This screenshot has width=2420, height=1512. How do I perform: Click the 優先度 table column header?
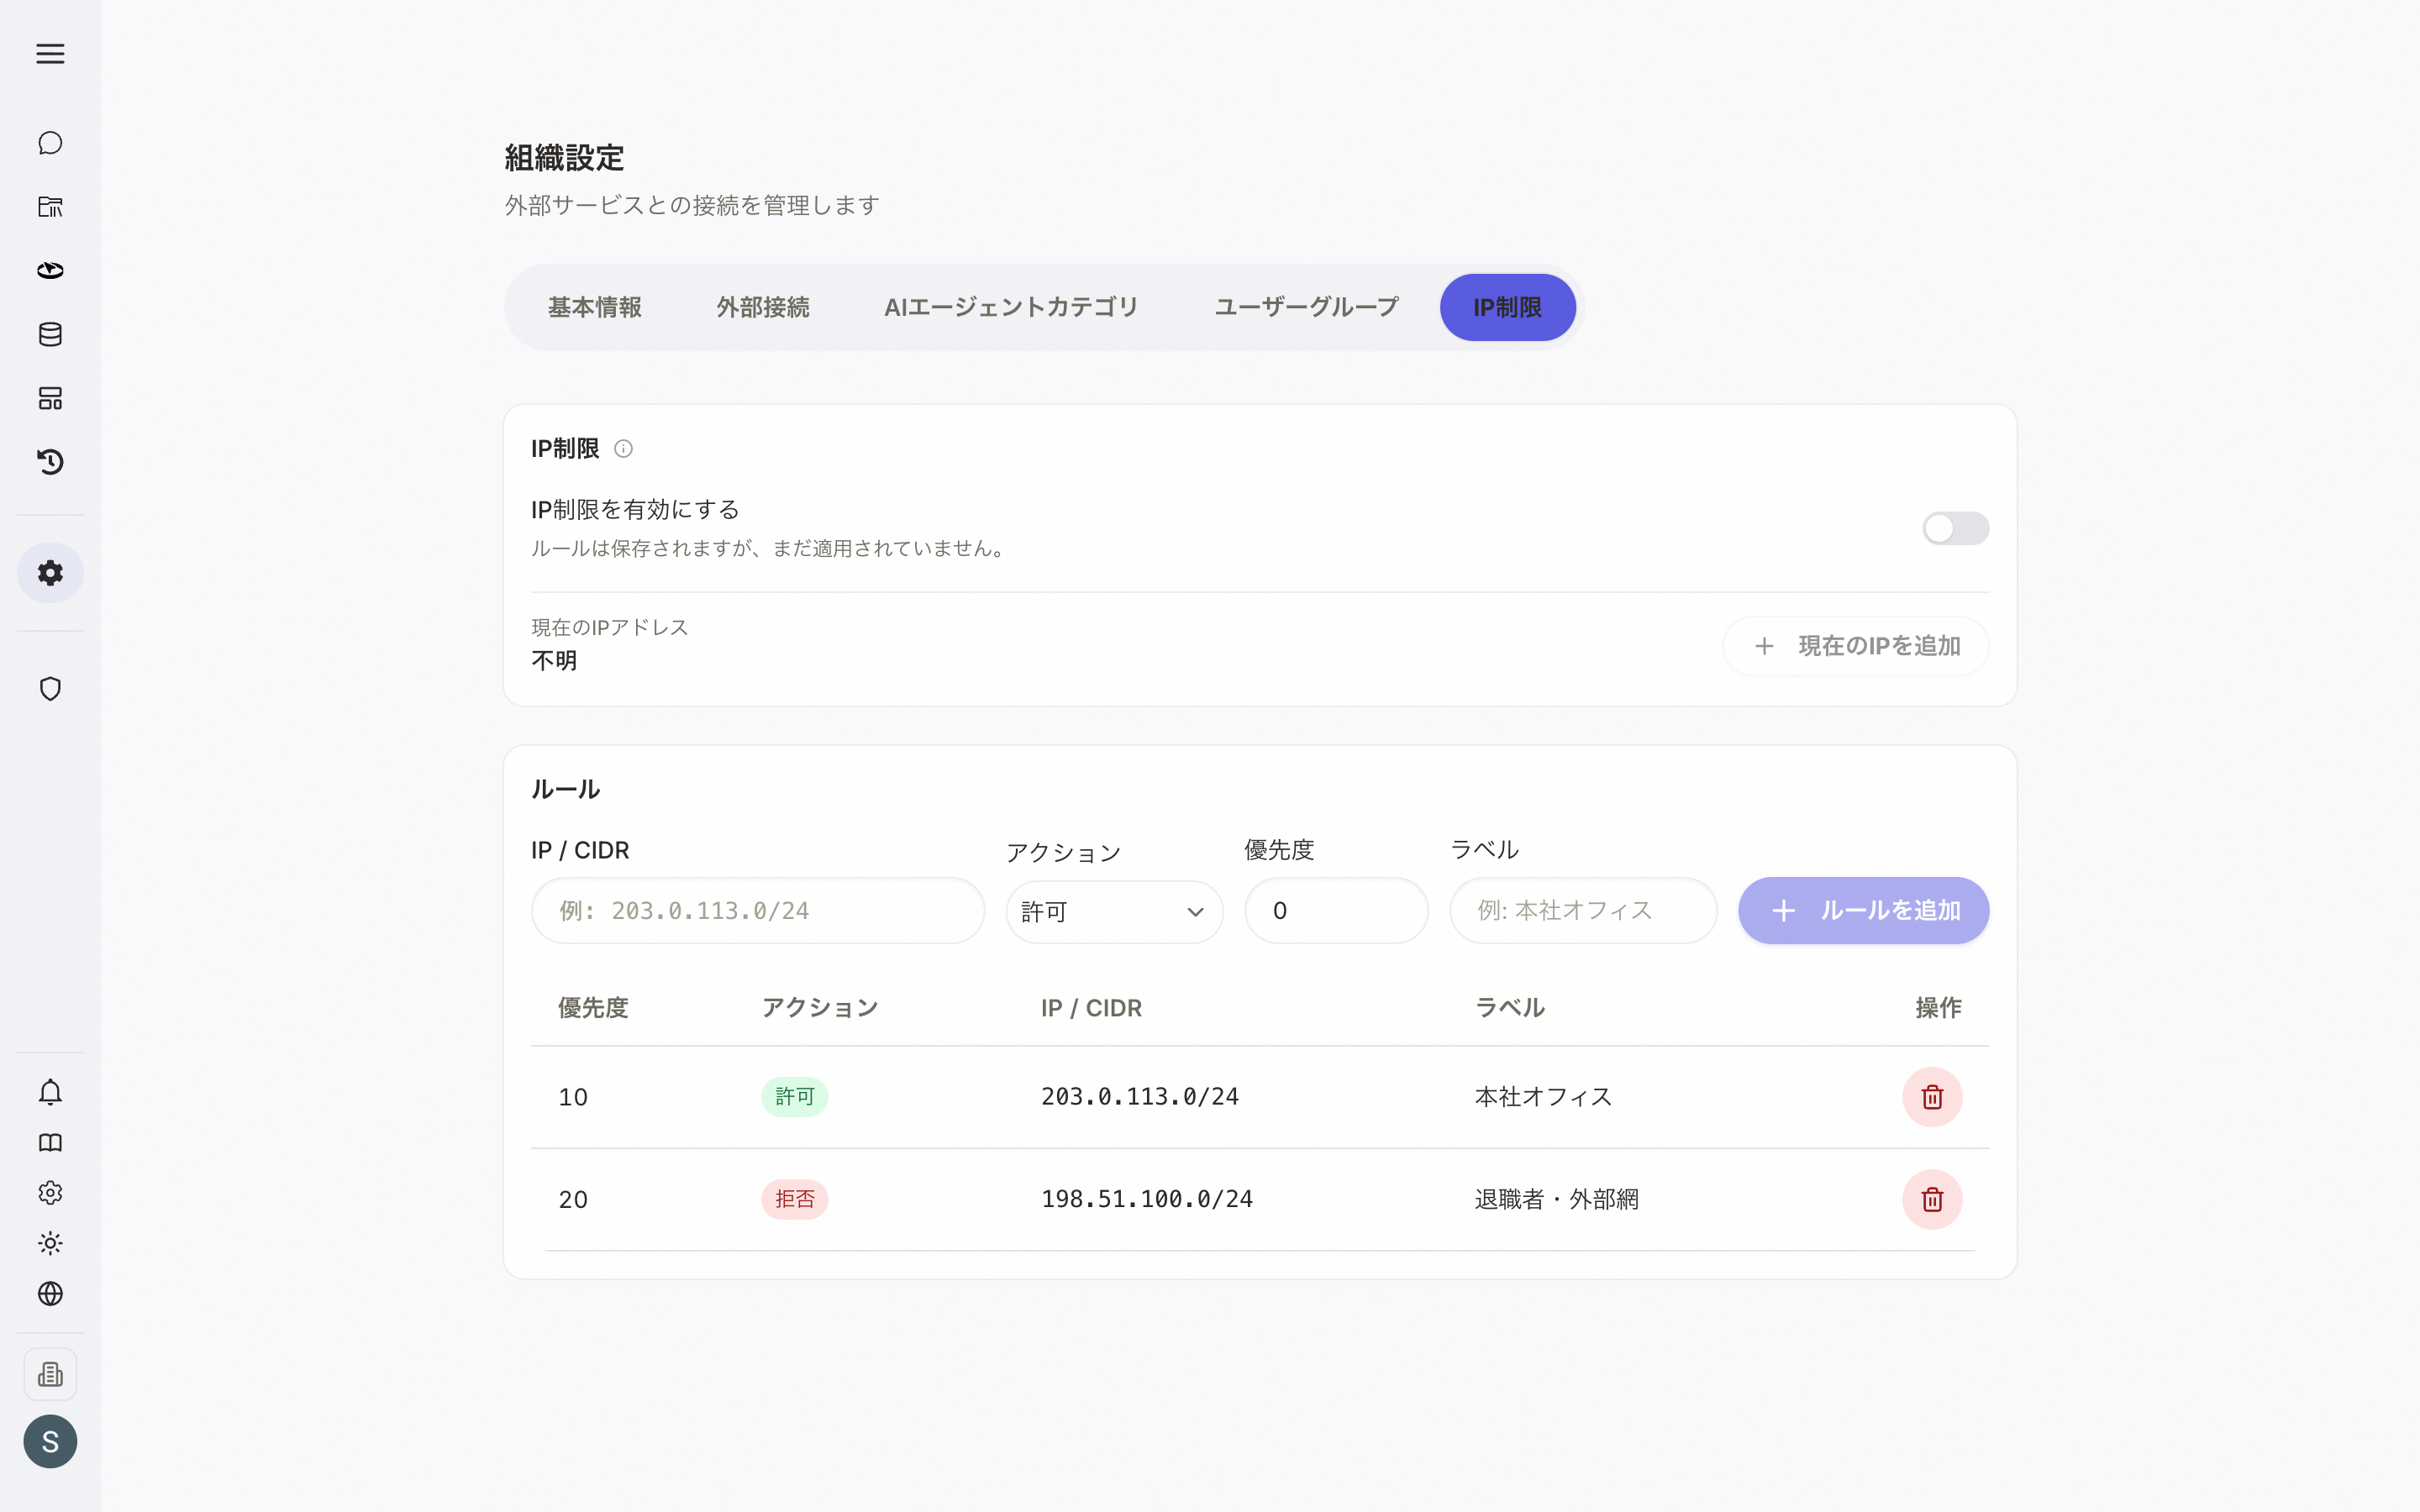pyautogui.click(x=593, y=1008)
